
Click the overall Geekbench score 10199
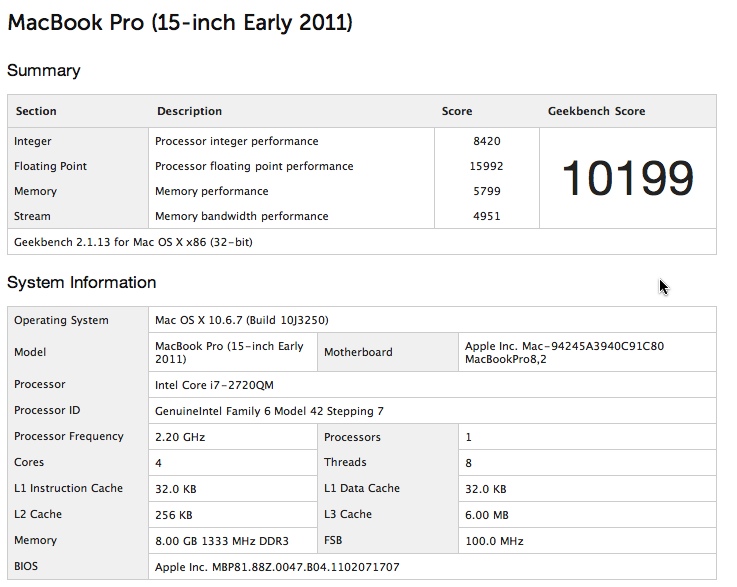pyautogui.click(x=628, y=178)
